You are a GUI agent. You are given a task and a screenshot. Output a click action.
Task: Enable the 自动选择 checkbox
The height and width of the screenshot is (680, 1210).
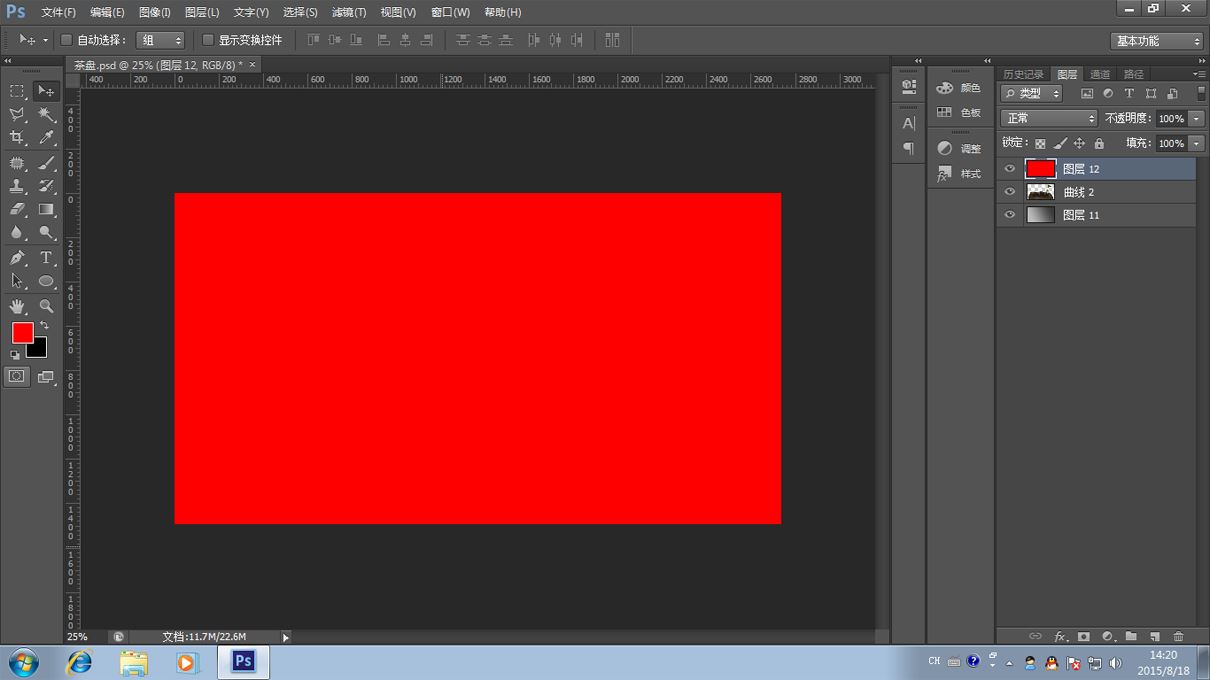pyautogui.click(x=67, y=40)
